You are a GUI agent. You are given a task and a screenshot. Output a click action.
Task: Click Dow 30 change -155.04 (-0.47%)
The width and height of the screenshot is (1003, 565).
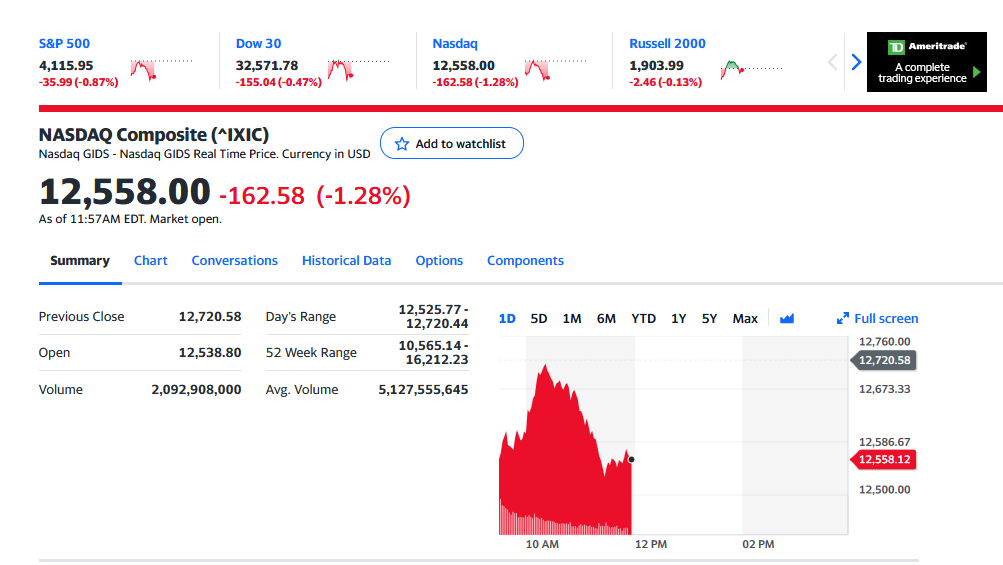tap(278, 83)
